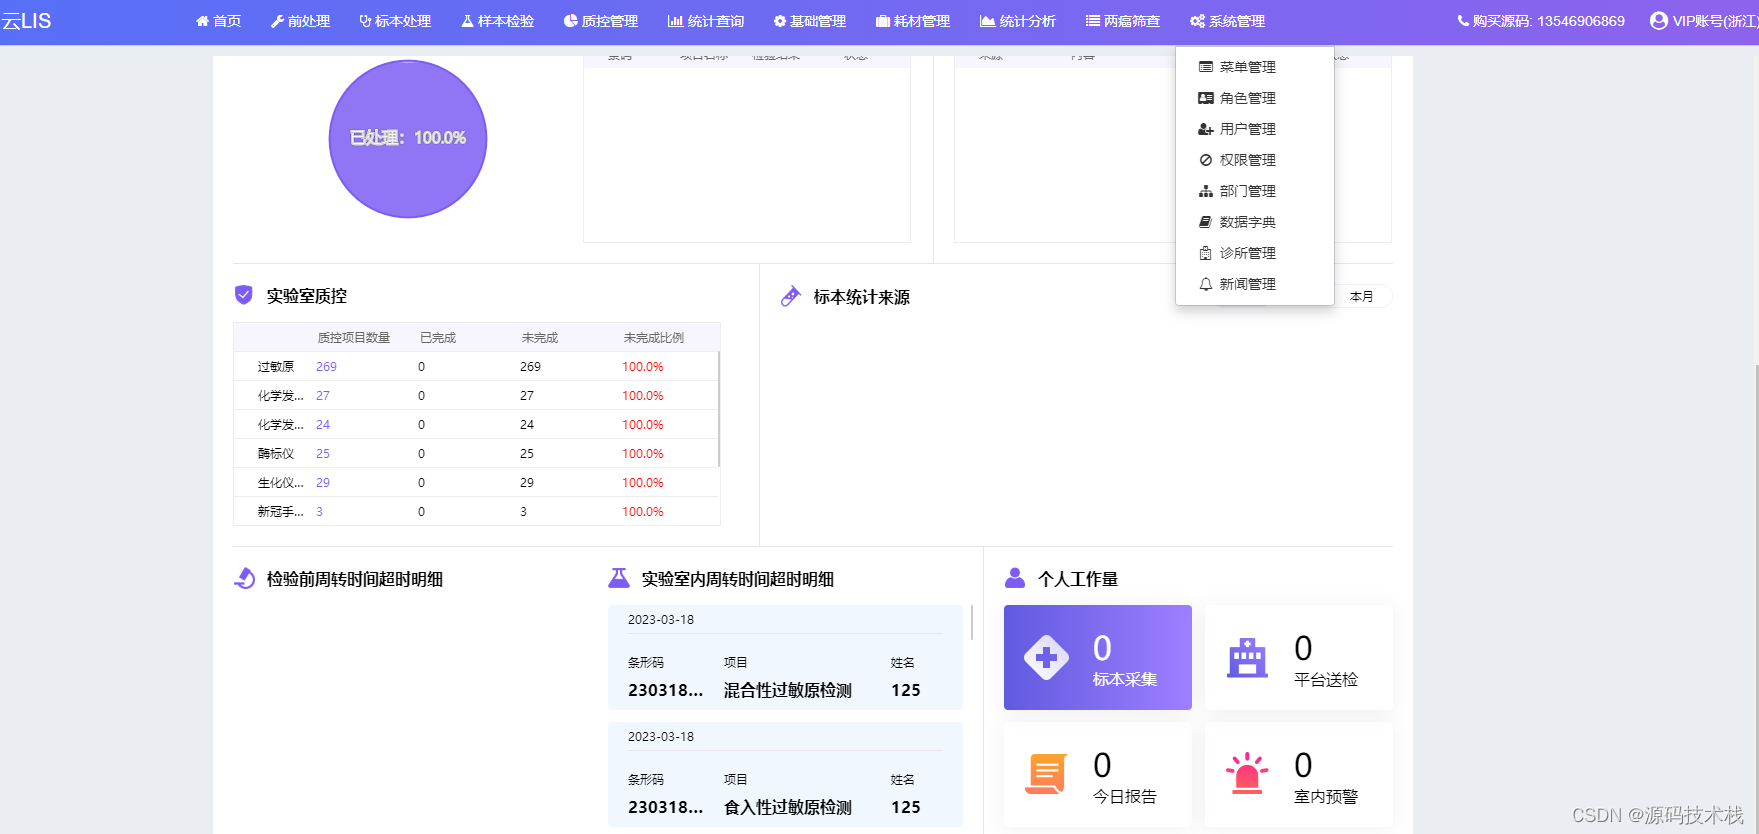Image resolution: width=1759 pixels, height=834 pixels.
Task: Click the person icon beside 个人工作量
Action: pyautogui.click(x=1015, y=578)
